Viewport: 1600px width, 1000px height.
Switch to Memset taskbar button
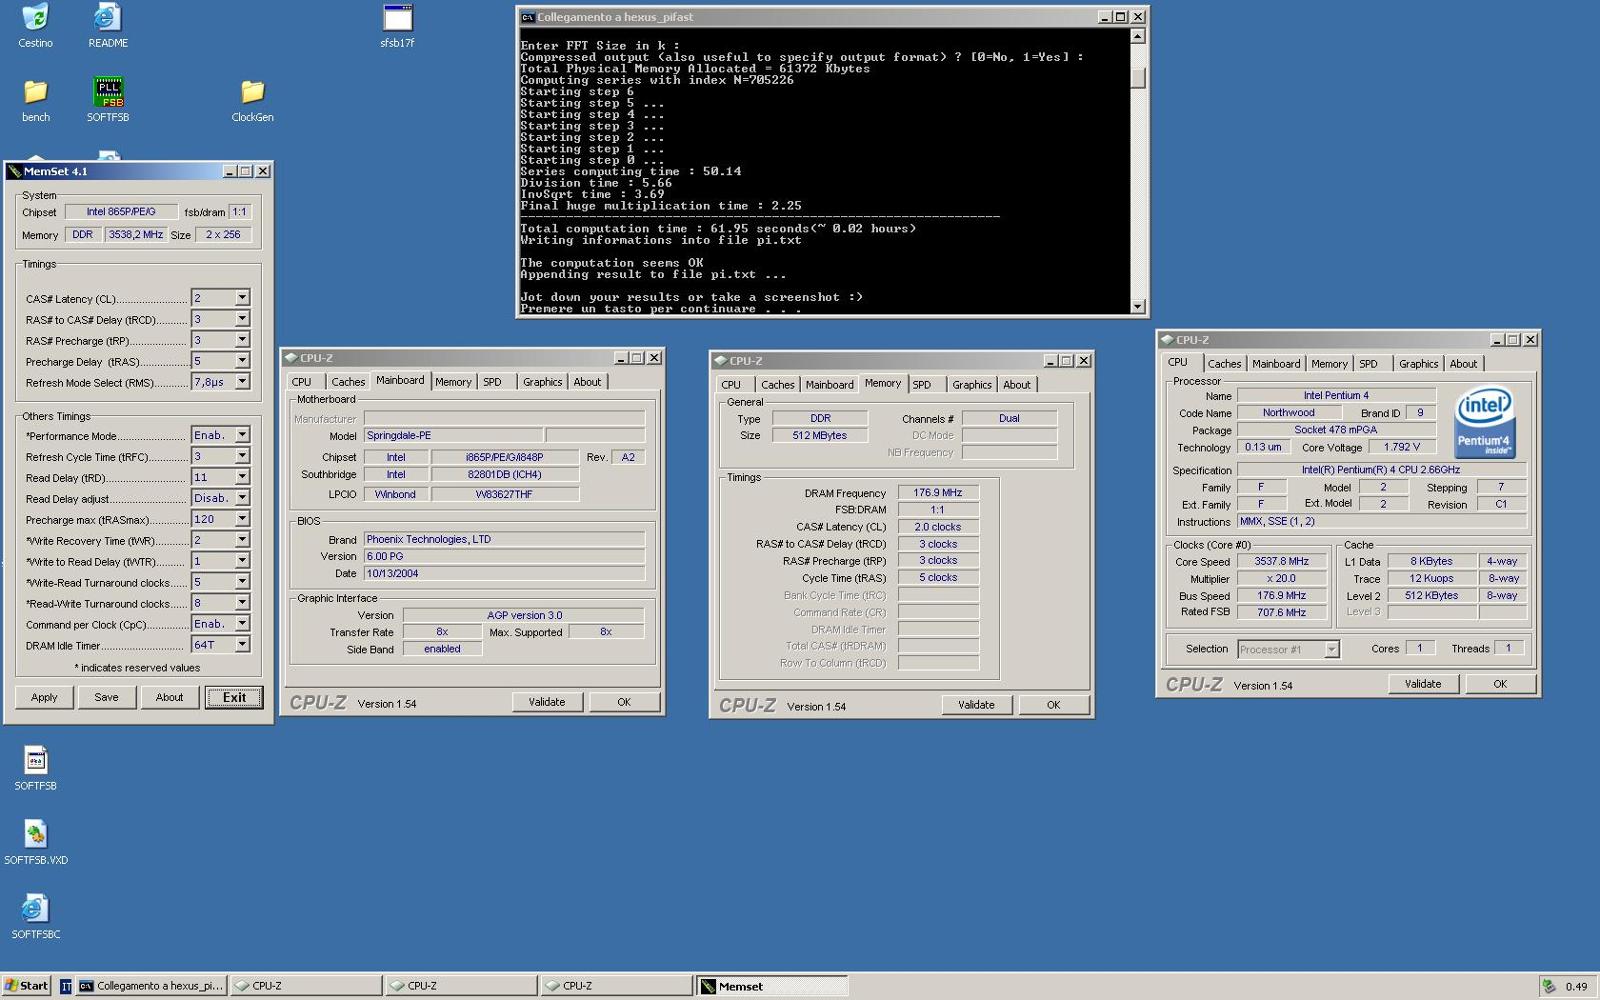tap(770, 986)
